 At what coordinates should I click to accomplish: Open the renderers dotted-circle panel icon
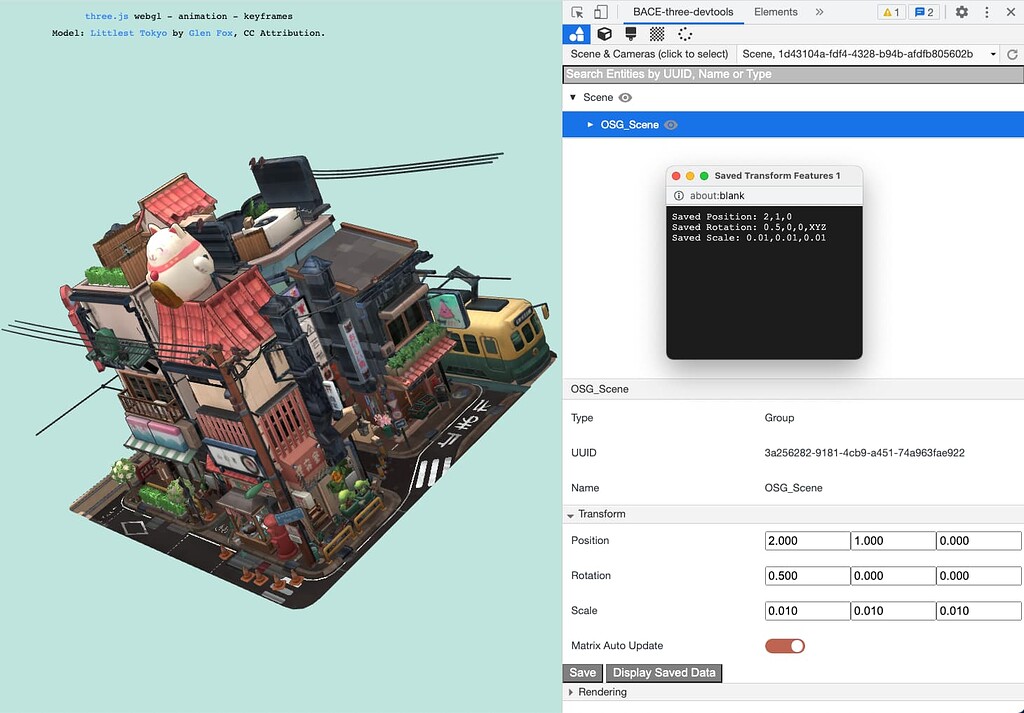[684, 33]
